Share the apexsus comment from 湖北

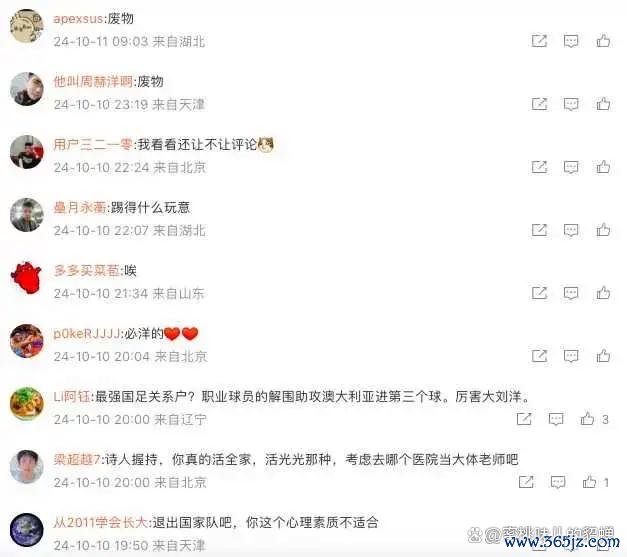(x=539, y=41)
